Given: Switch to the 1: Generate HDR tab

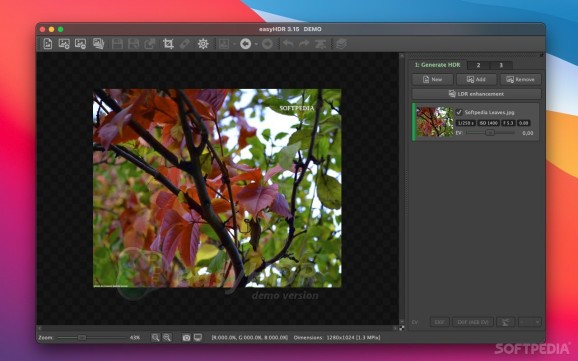Looking at the screenshot, I should coord(437,65).
